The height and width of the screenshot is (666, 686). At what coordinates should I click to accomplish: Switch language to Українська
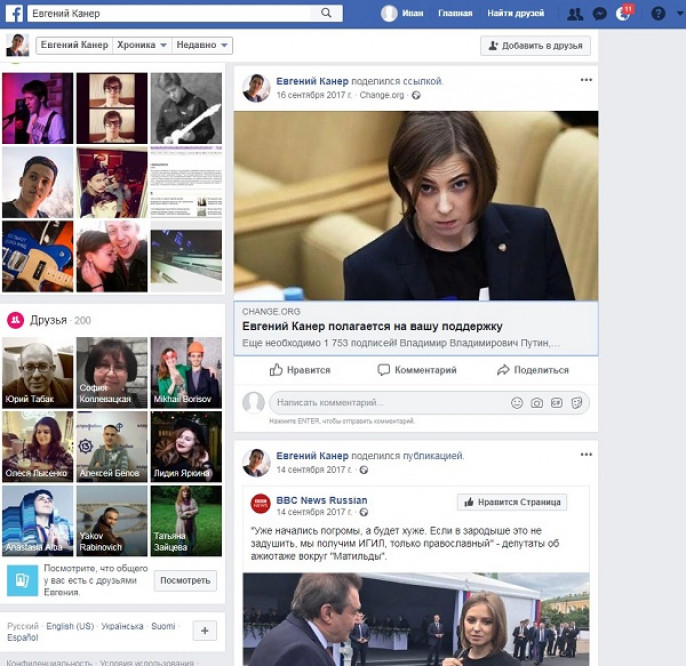(122, 626)
